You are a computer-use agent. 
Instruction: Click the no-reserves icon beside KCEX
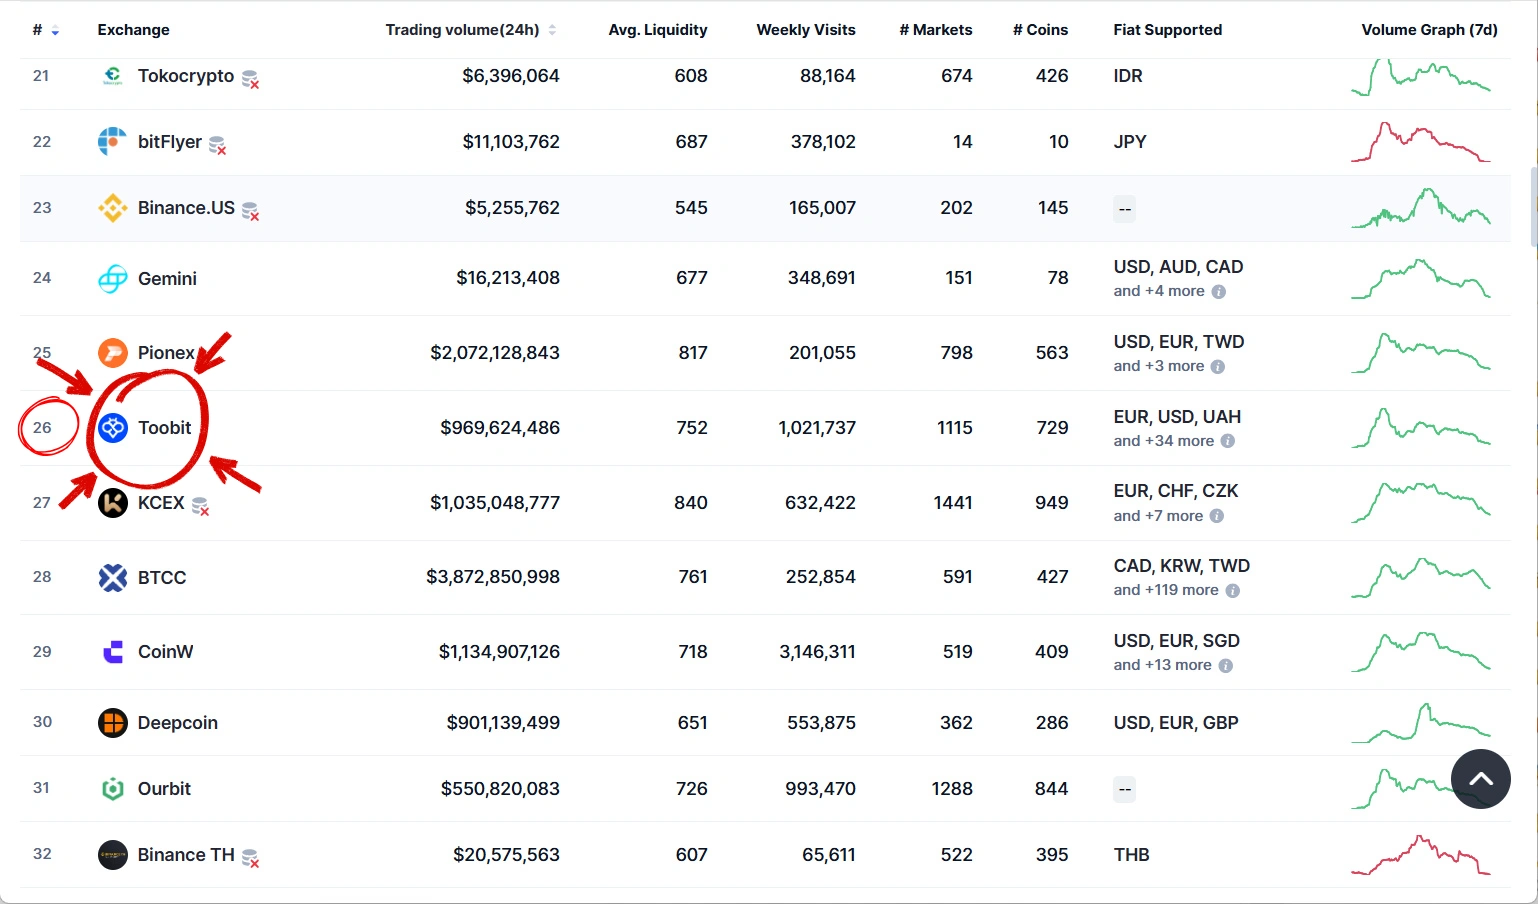200,506
